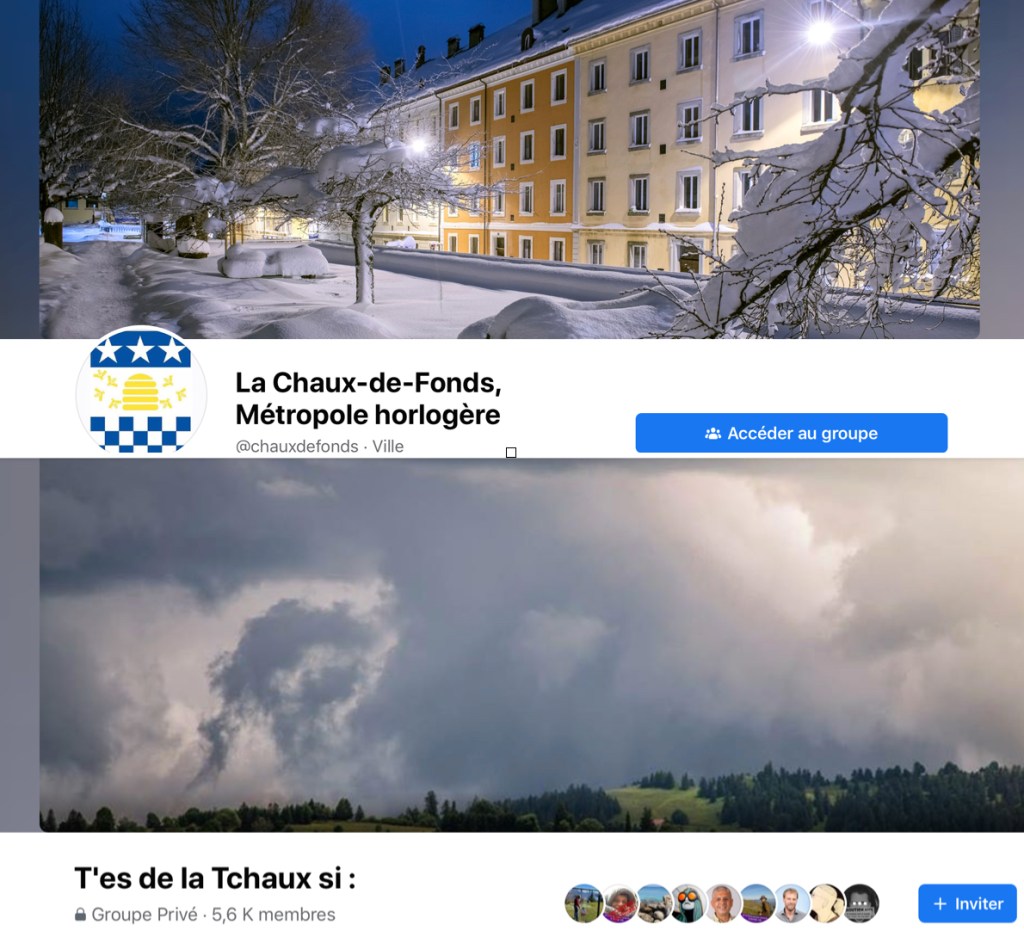The height and width of the screenshot is (931, 1024).
Task: View the 5,6 K membres list
Action: click(x=274, y=915)
